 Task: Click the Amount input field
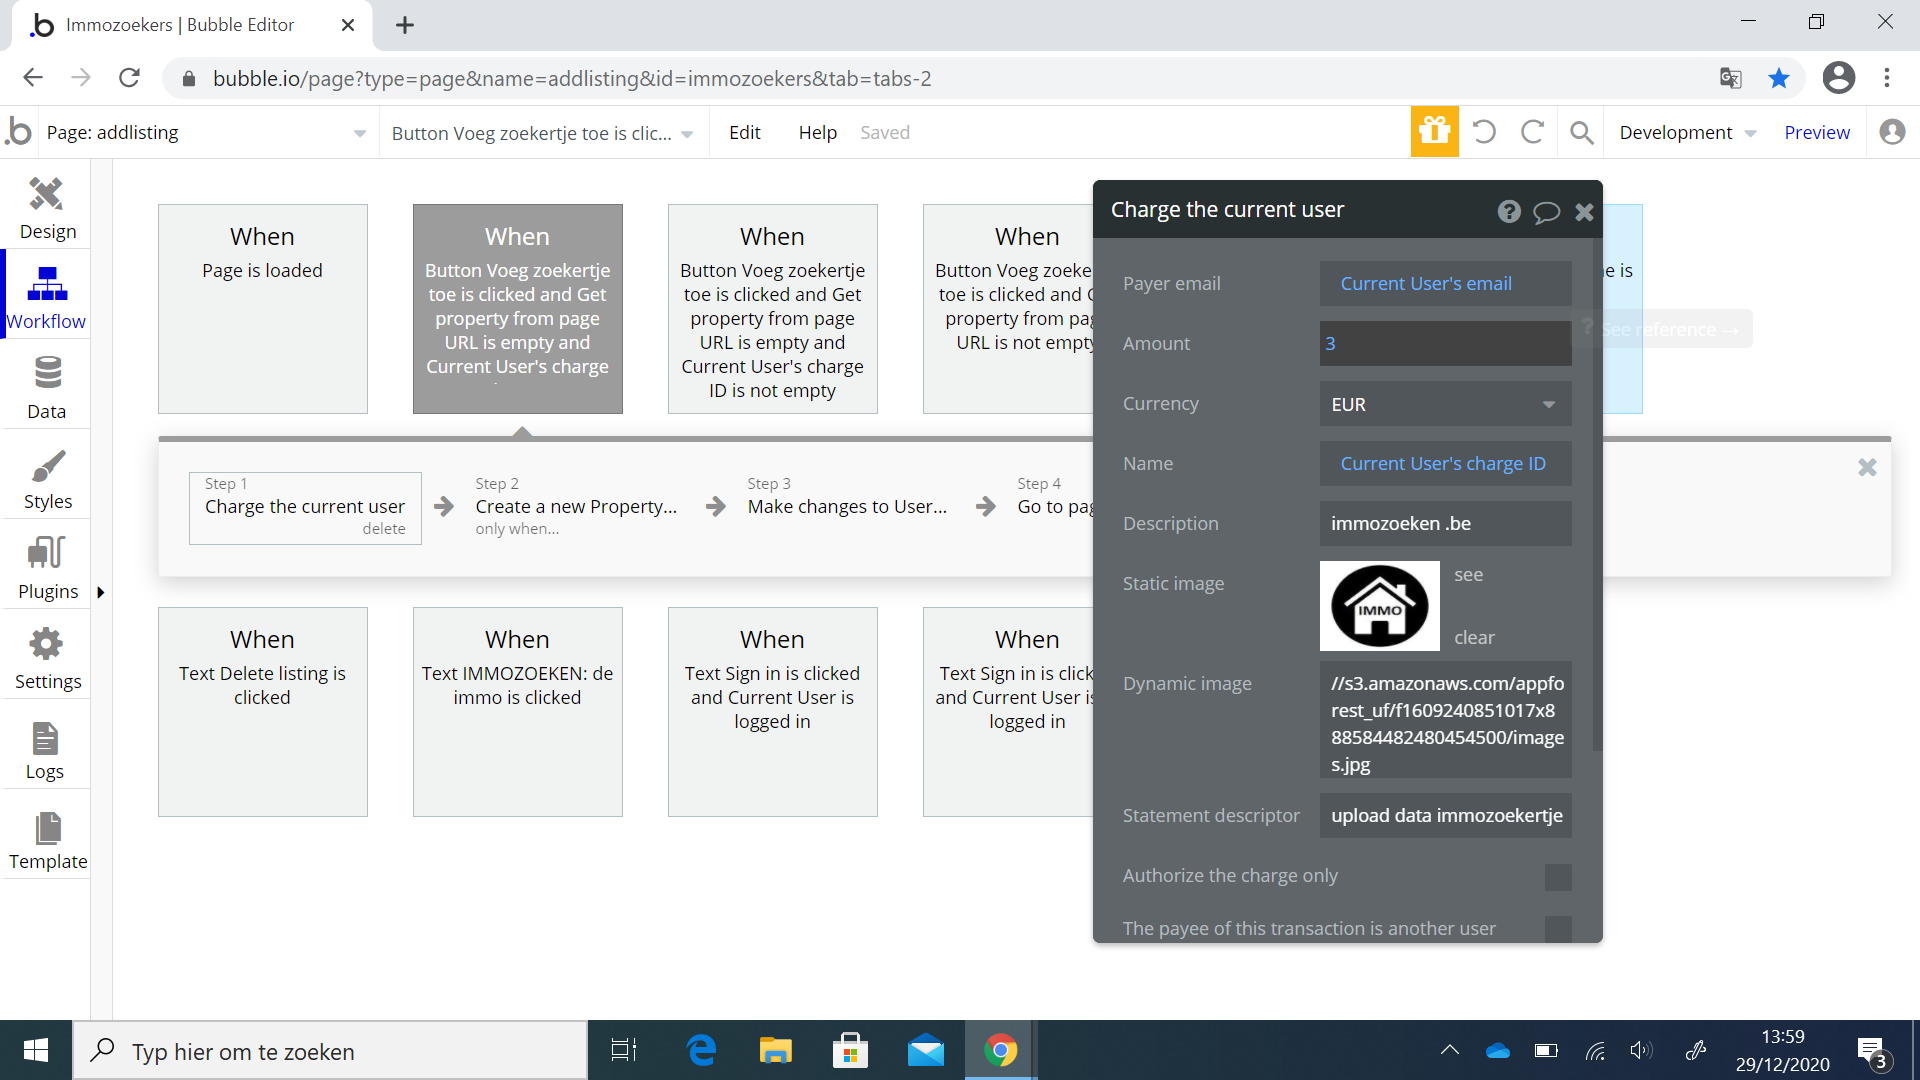coord(1445,344)
